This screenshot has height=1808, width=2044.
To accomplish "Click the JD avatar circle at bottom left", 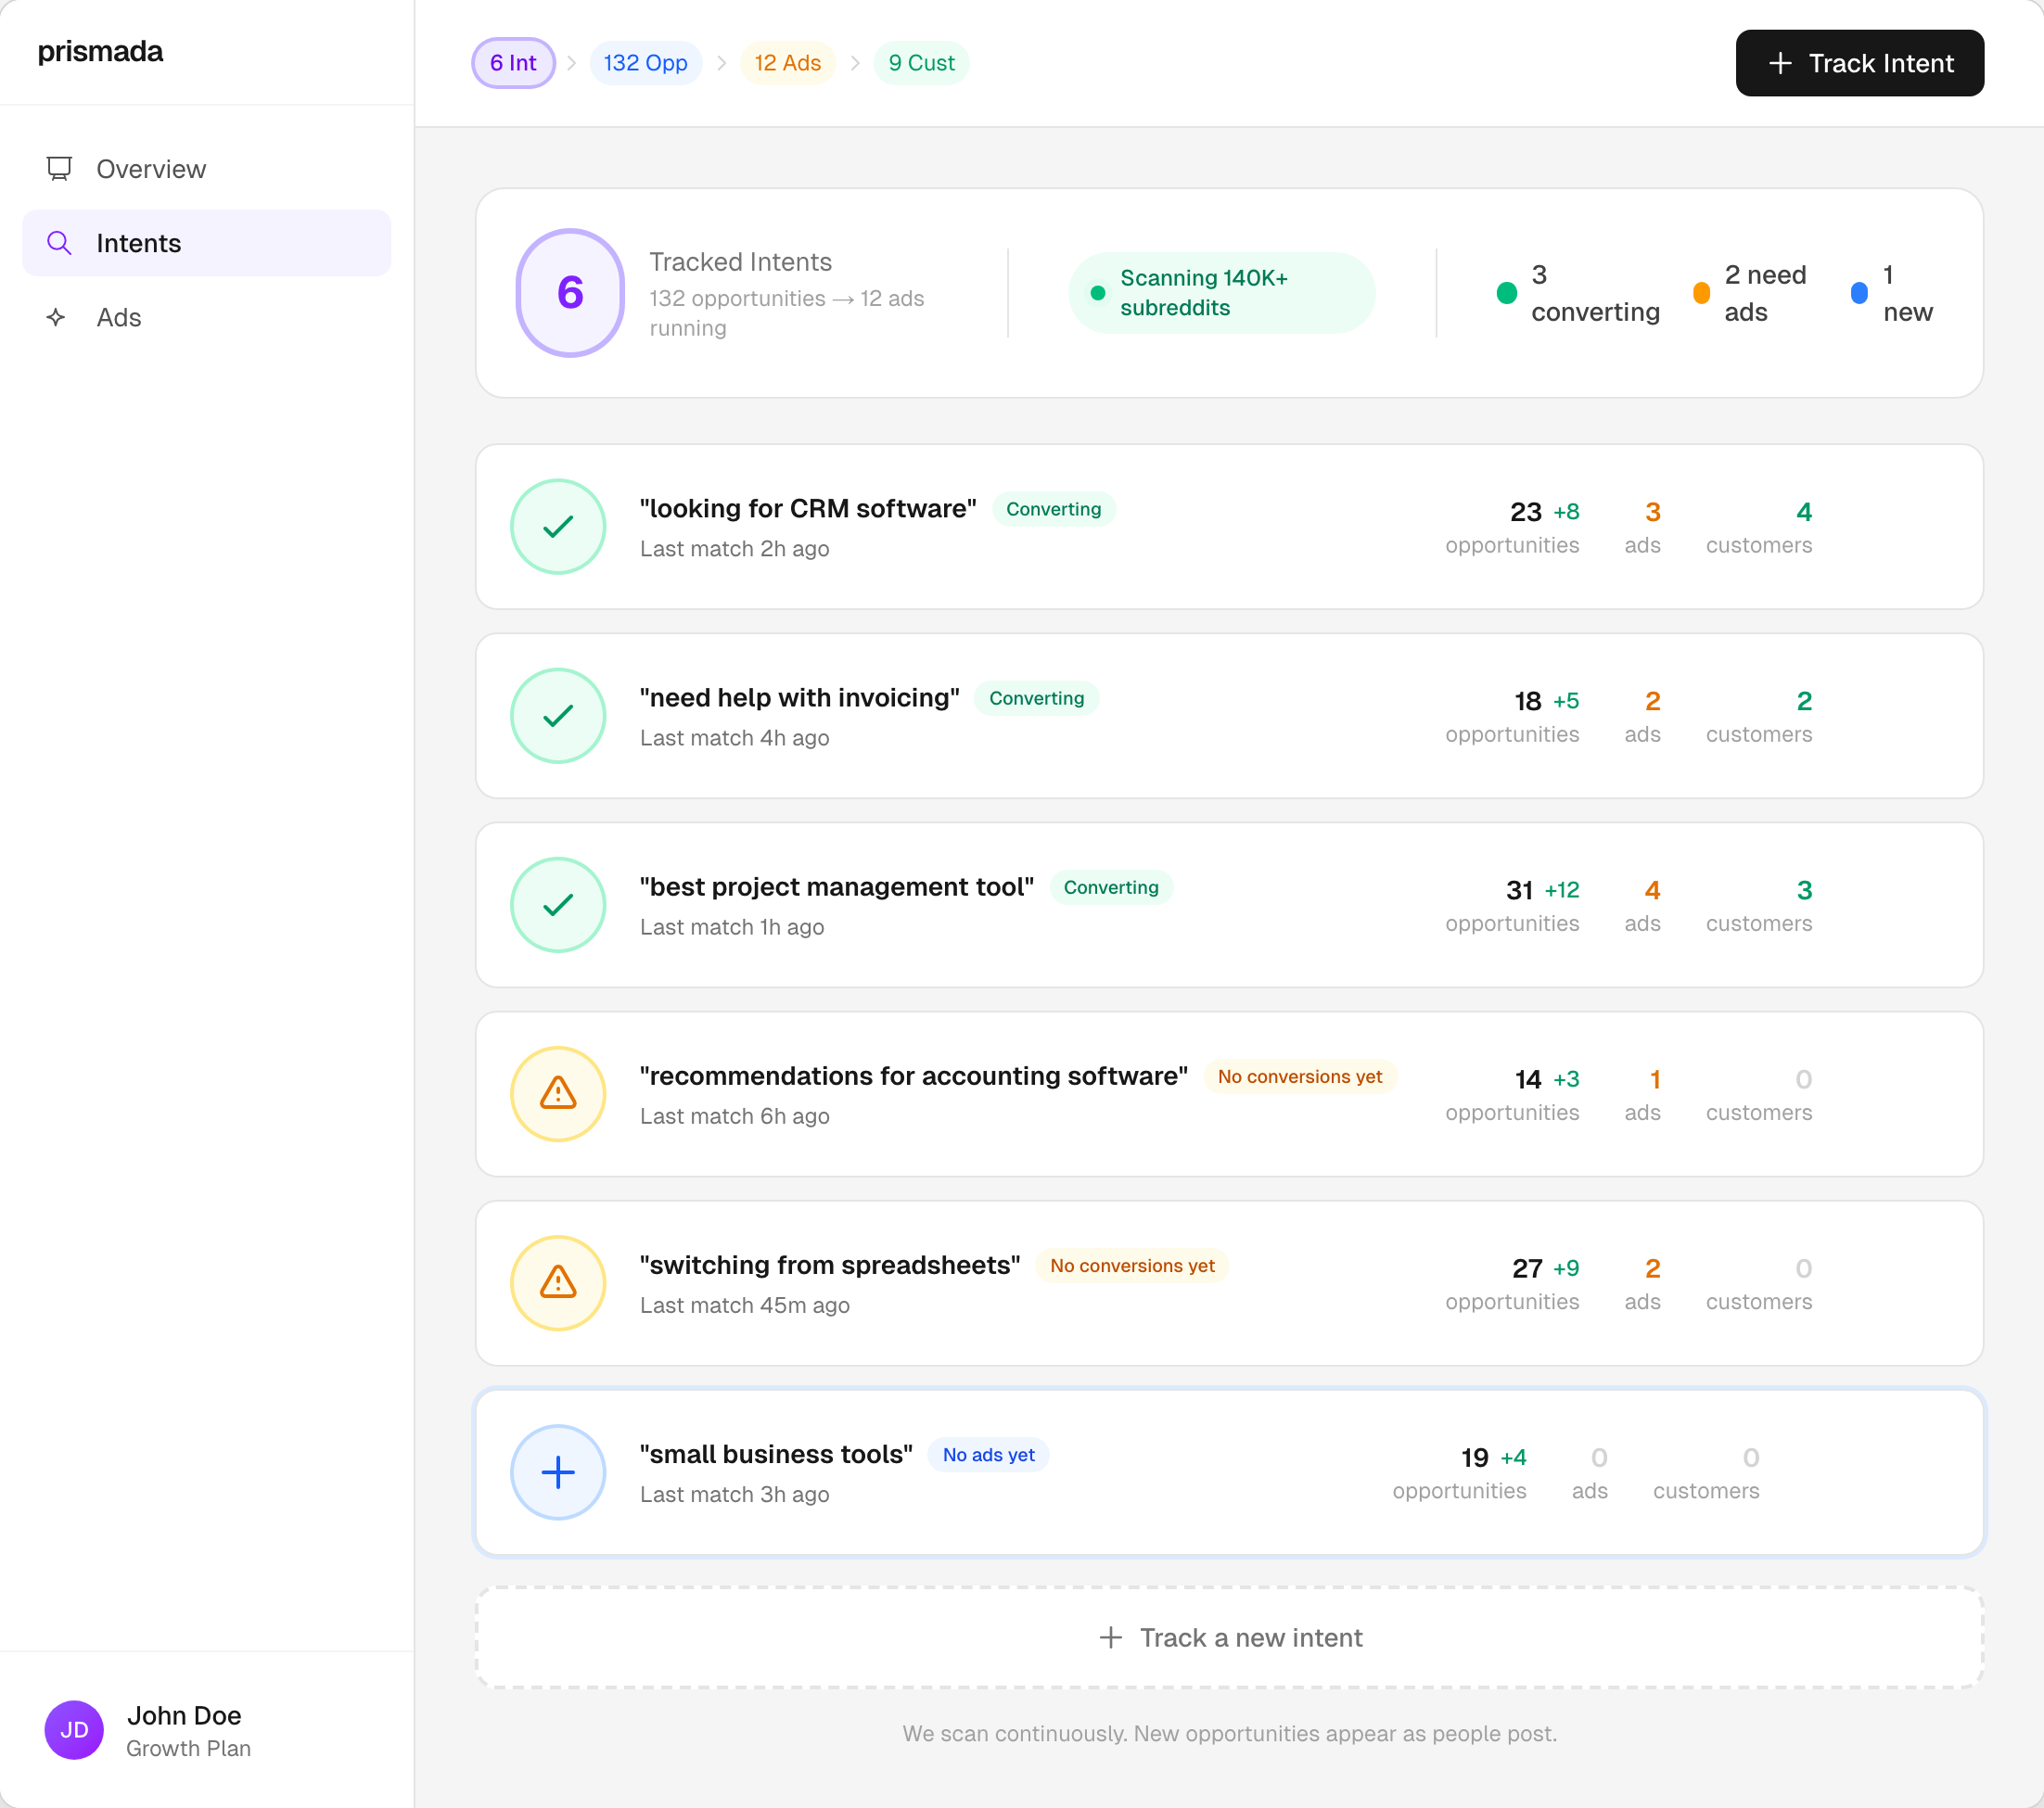I will [73, 1729].
